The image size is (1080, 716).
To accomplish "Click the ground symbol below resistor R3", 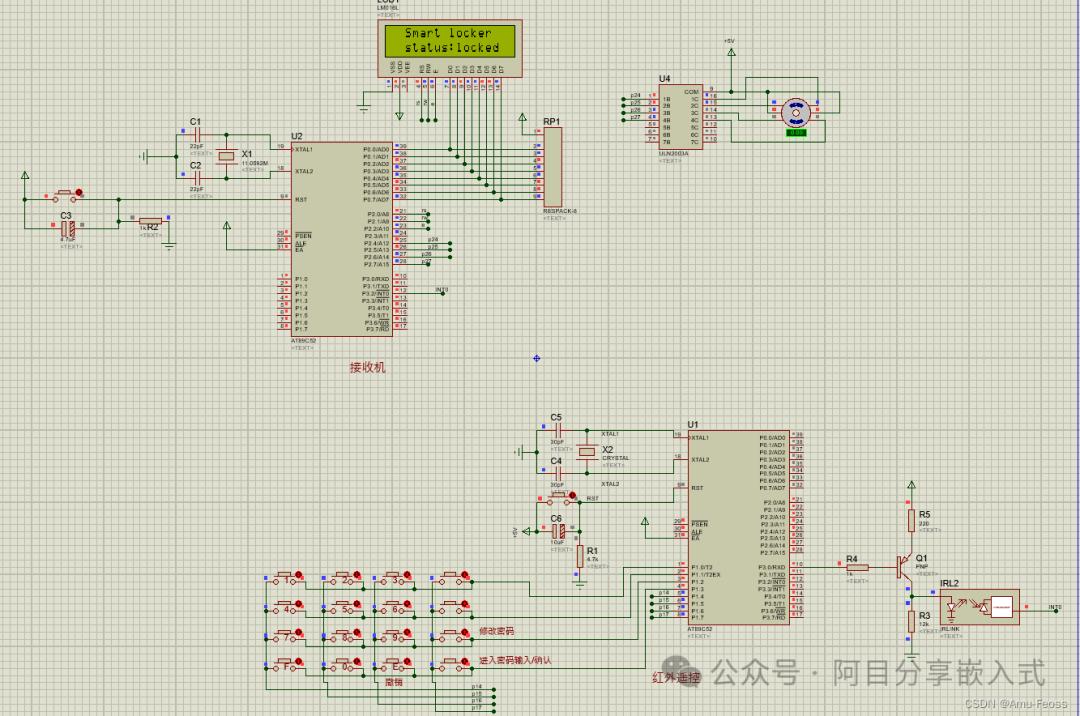I will (911, 656).
